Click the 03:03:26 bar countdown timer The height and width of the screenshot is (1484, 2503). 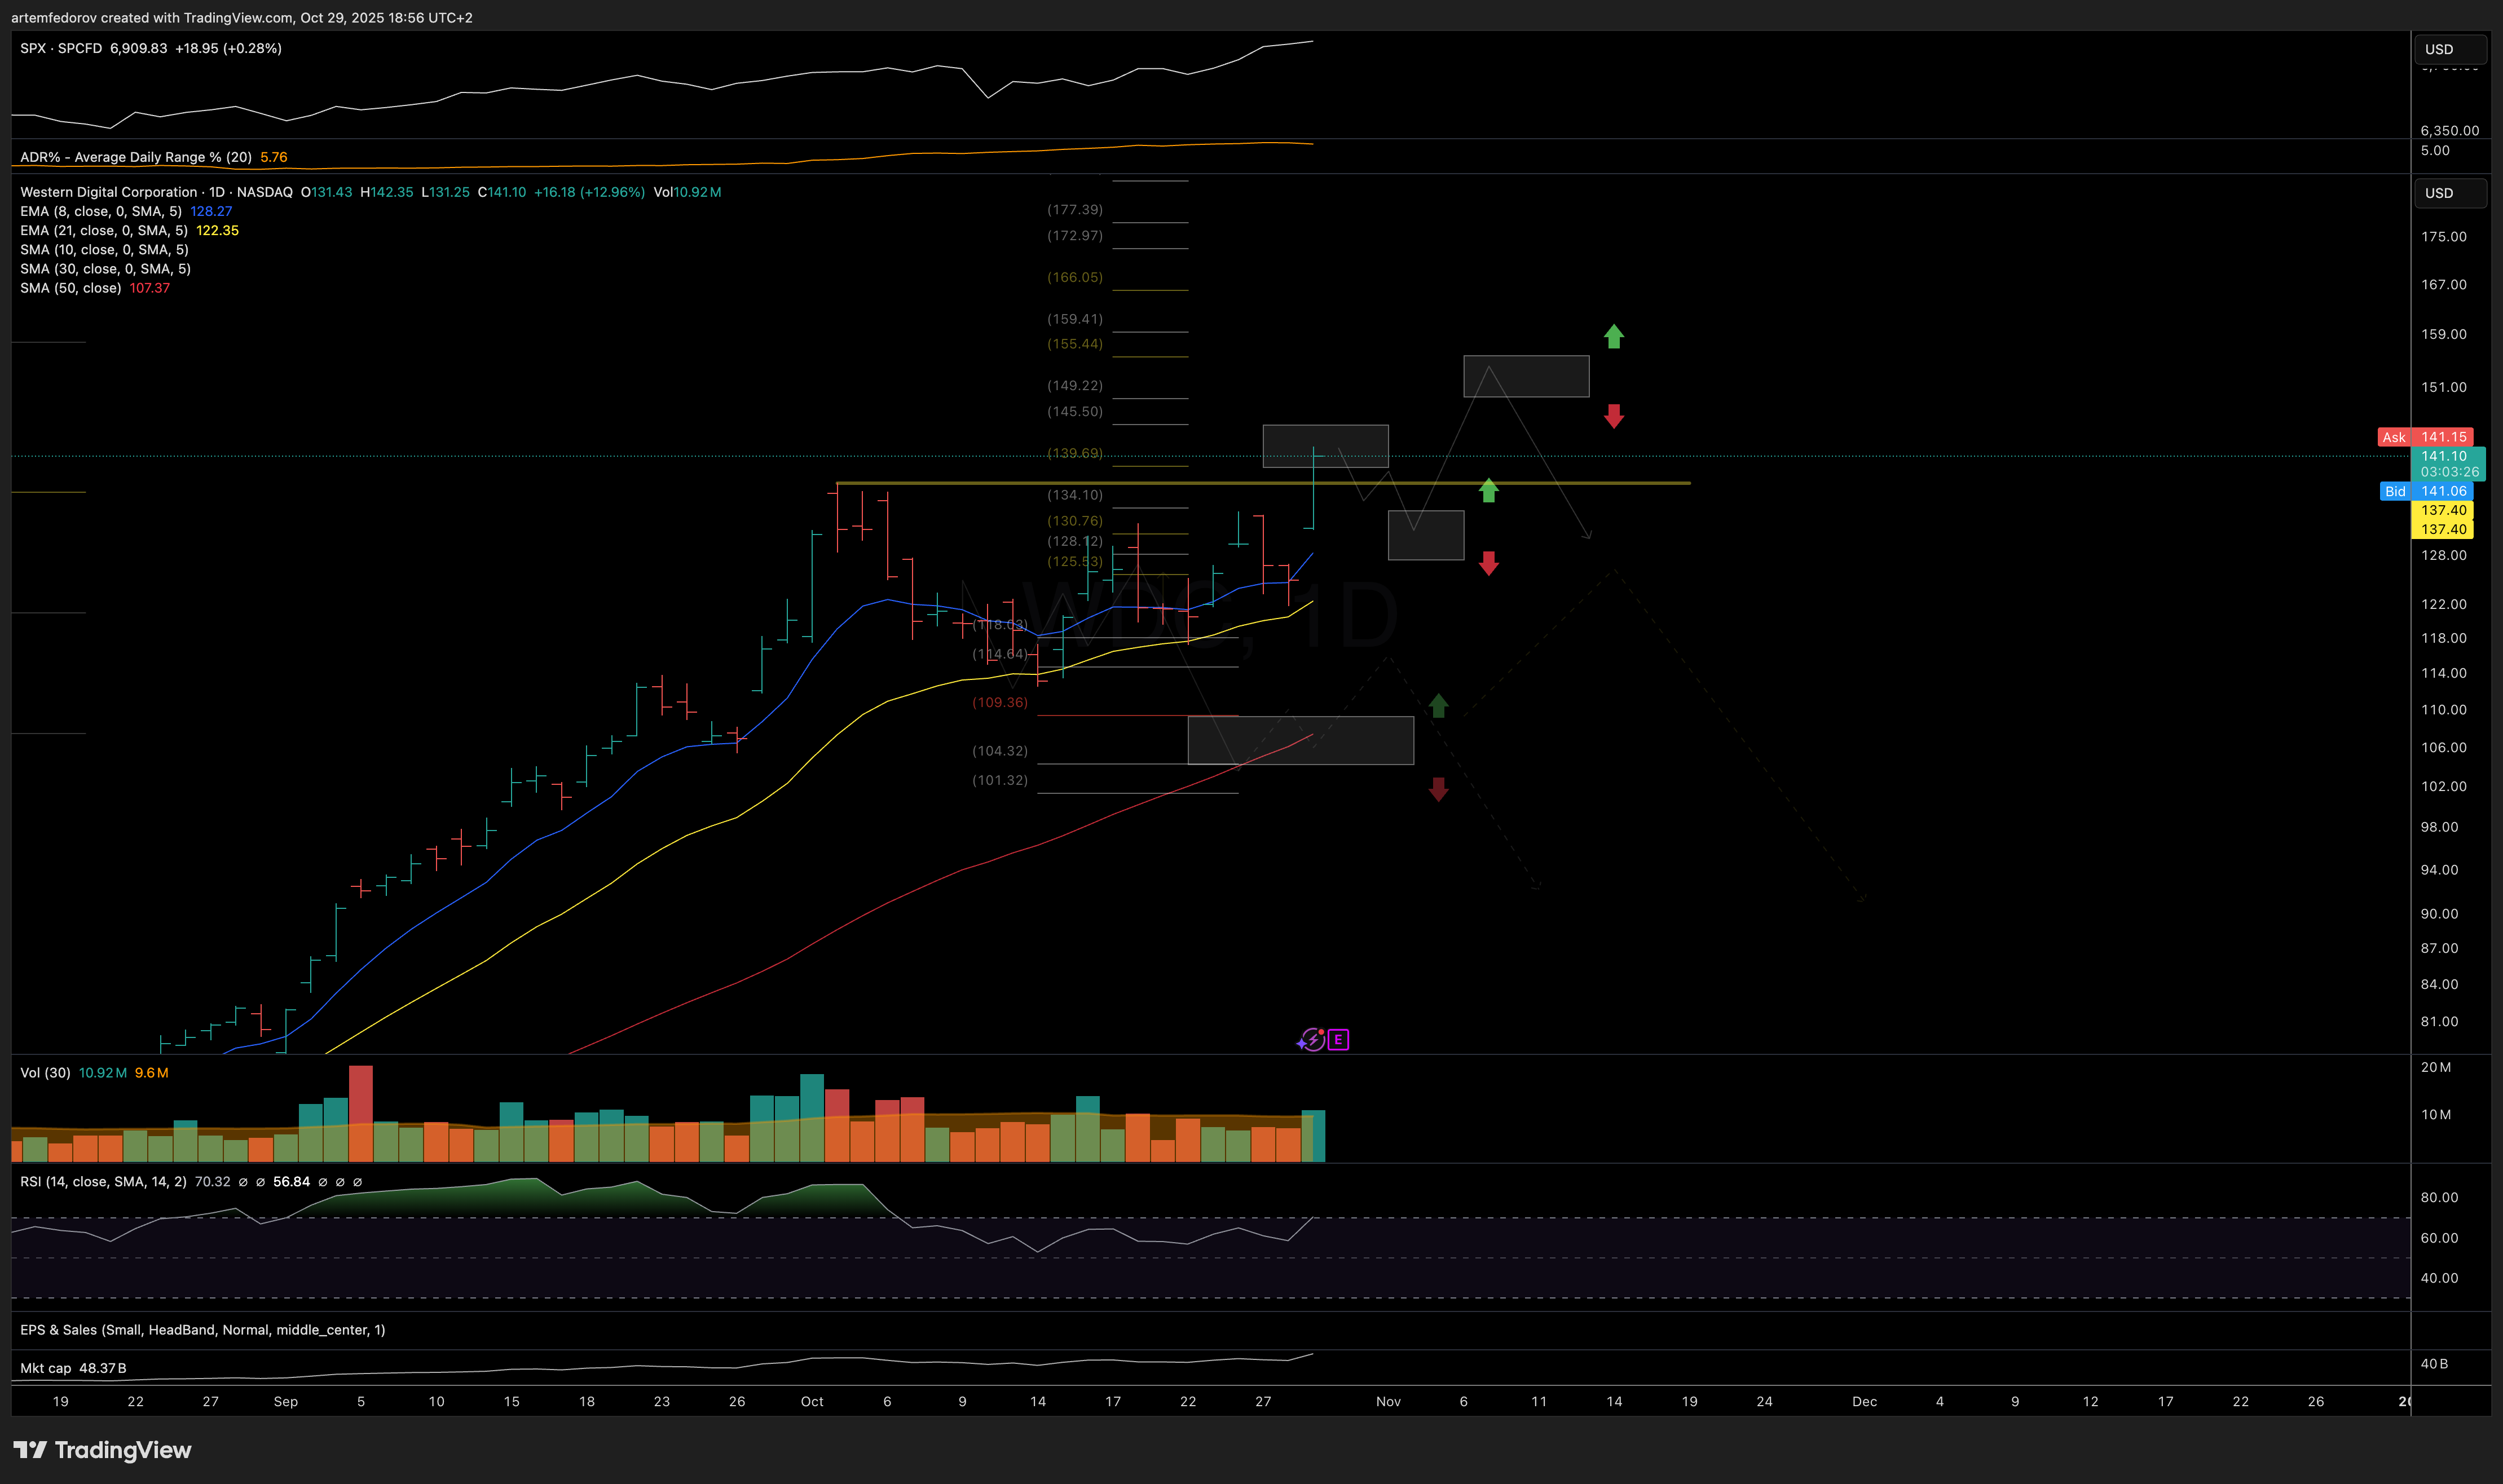coord(2449,472)
